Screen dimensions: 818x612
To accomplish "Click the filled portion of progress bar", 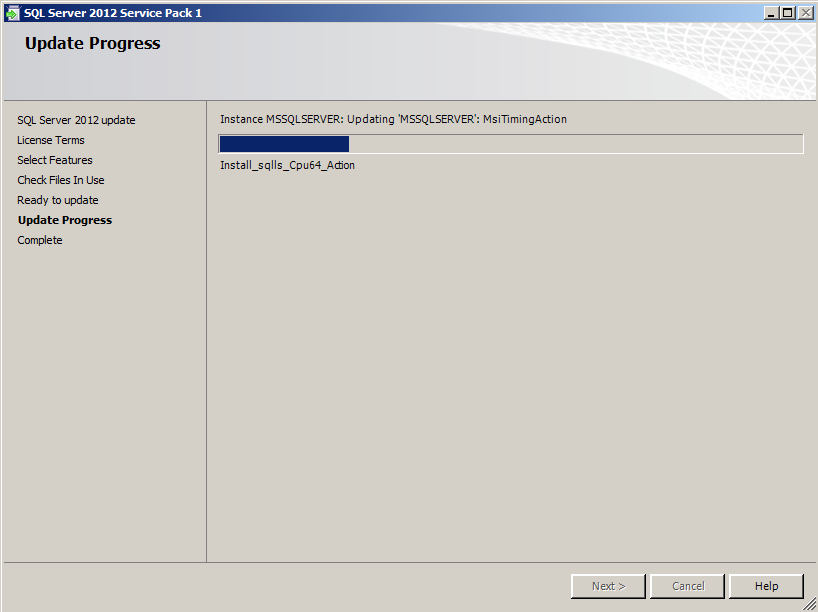I will tap(284, 144).
